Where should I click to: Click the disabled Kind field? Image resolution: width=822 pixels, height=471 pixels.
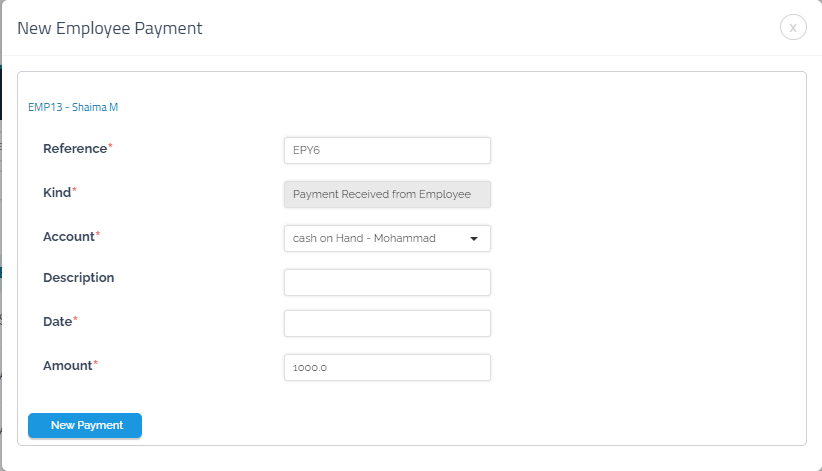(x=387, y=194)
